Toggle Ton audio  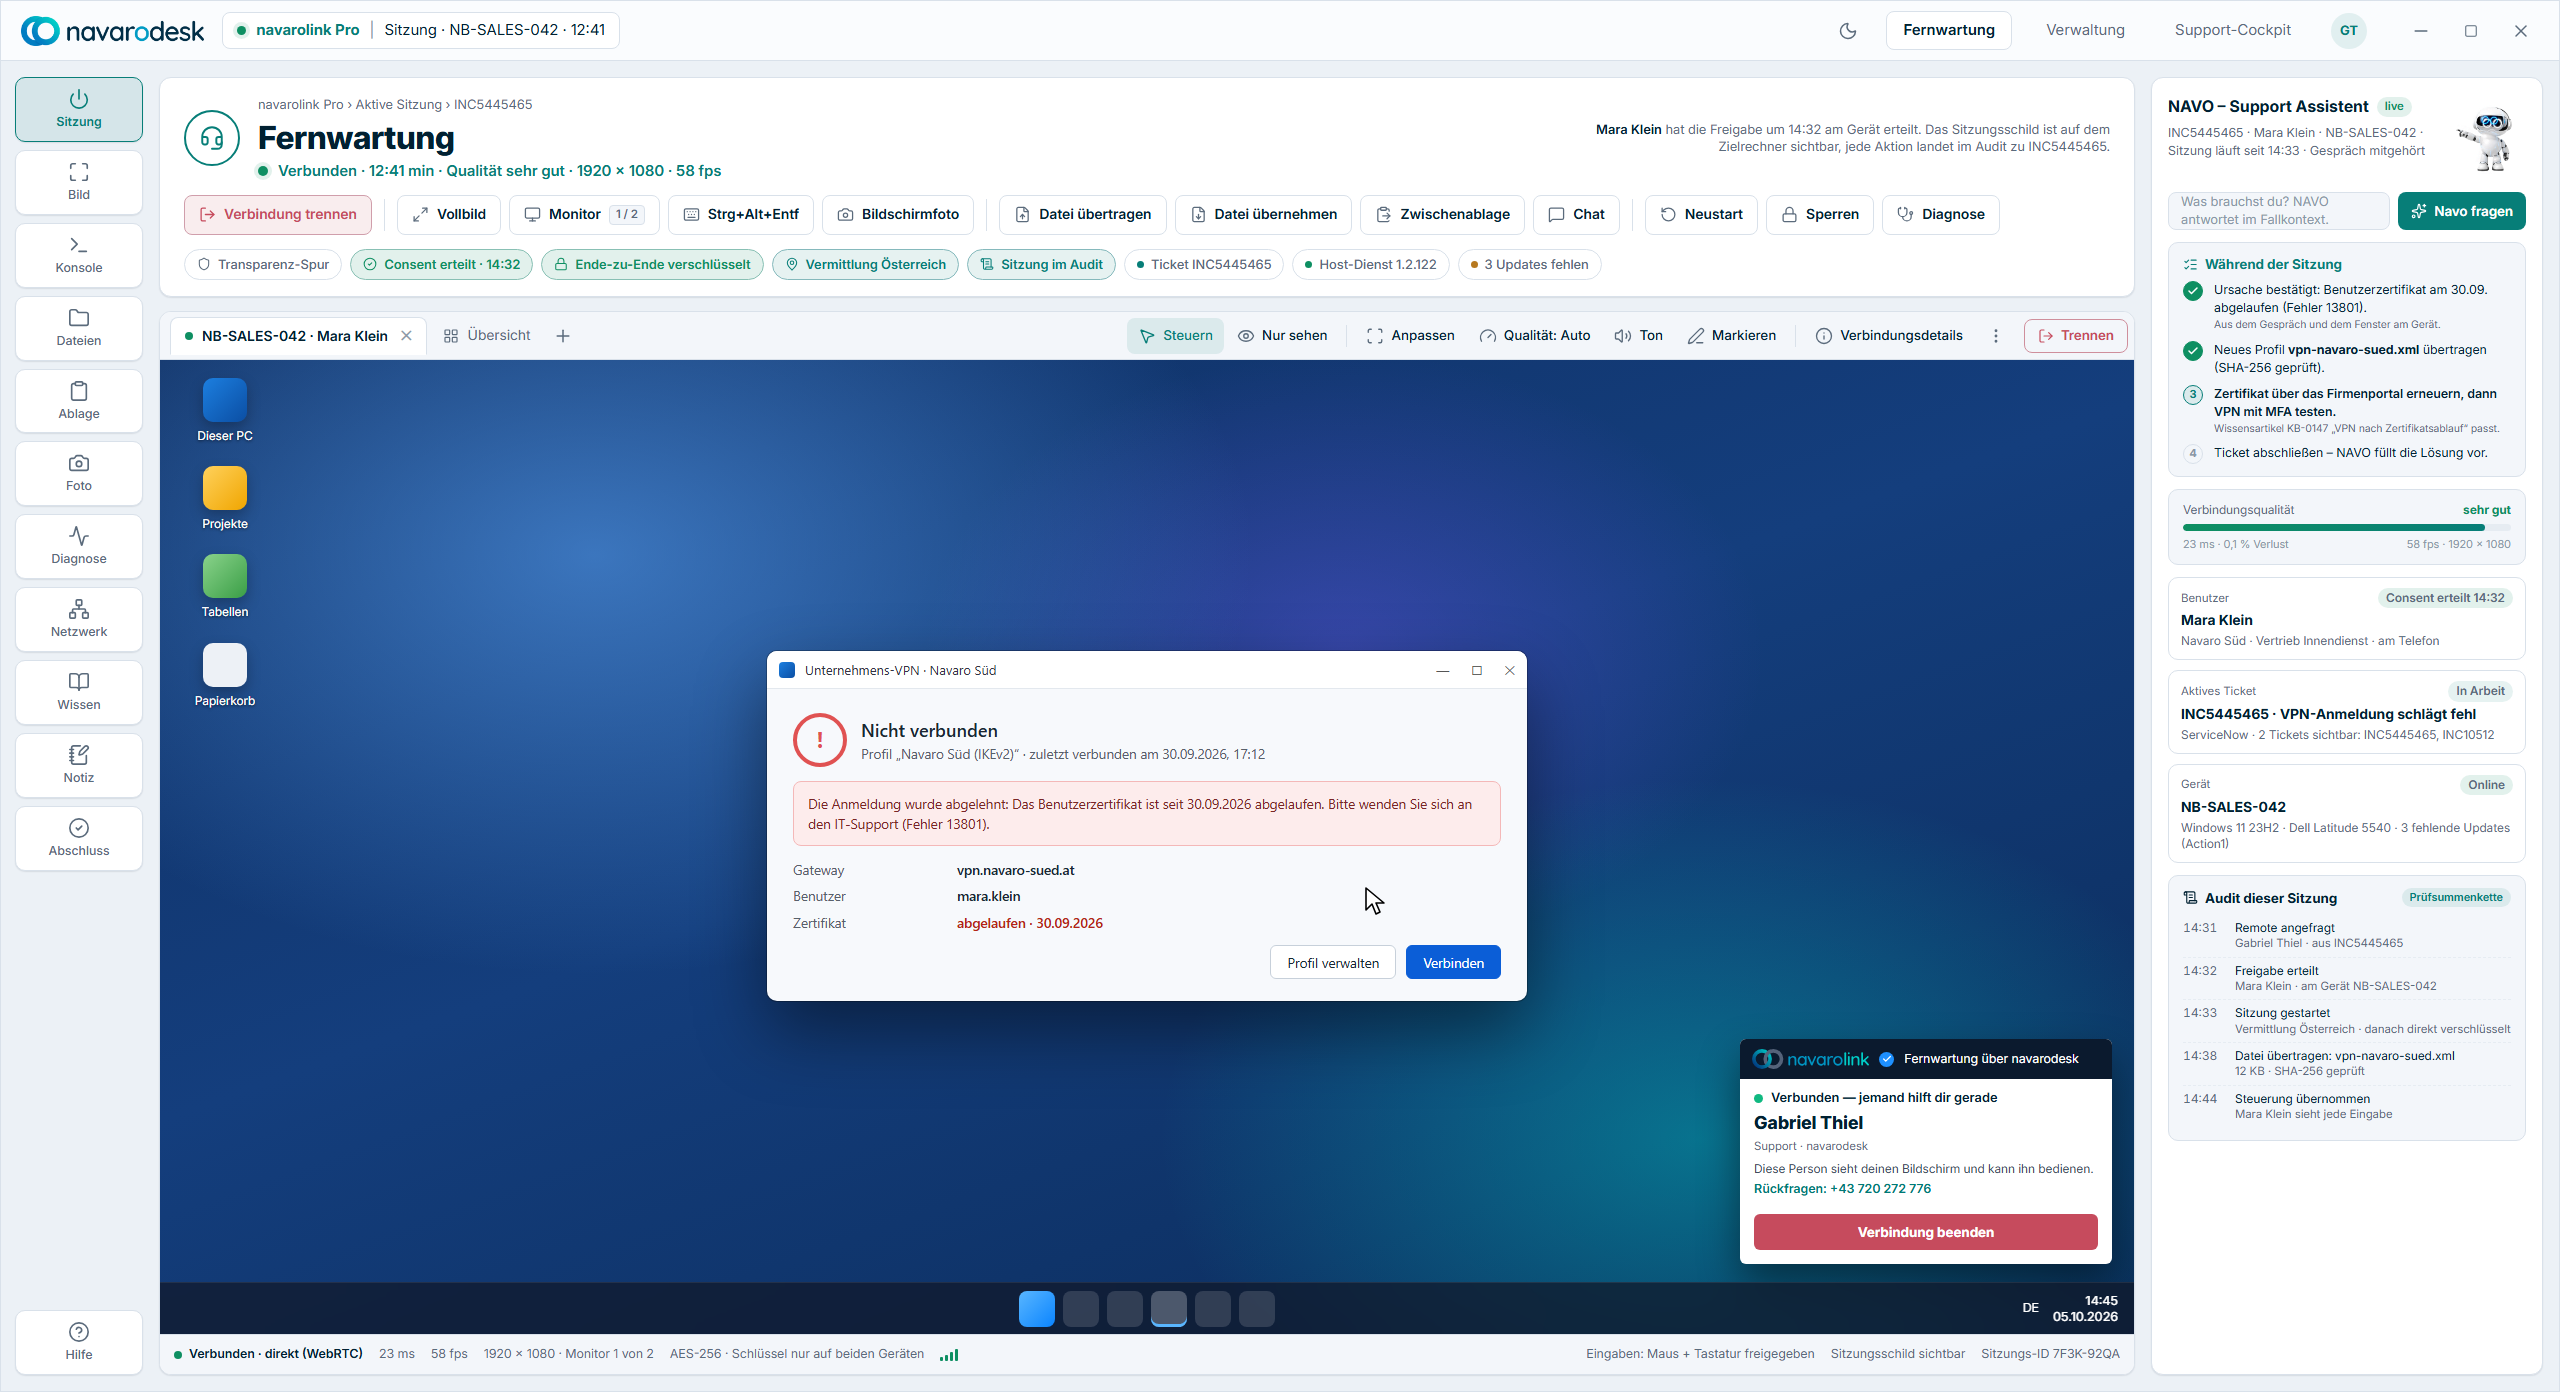click(x=1639, y=336)
